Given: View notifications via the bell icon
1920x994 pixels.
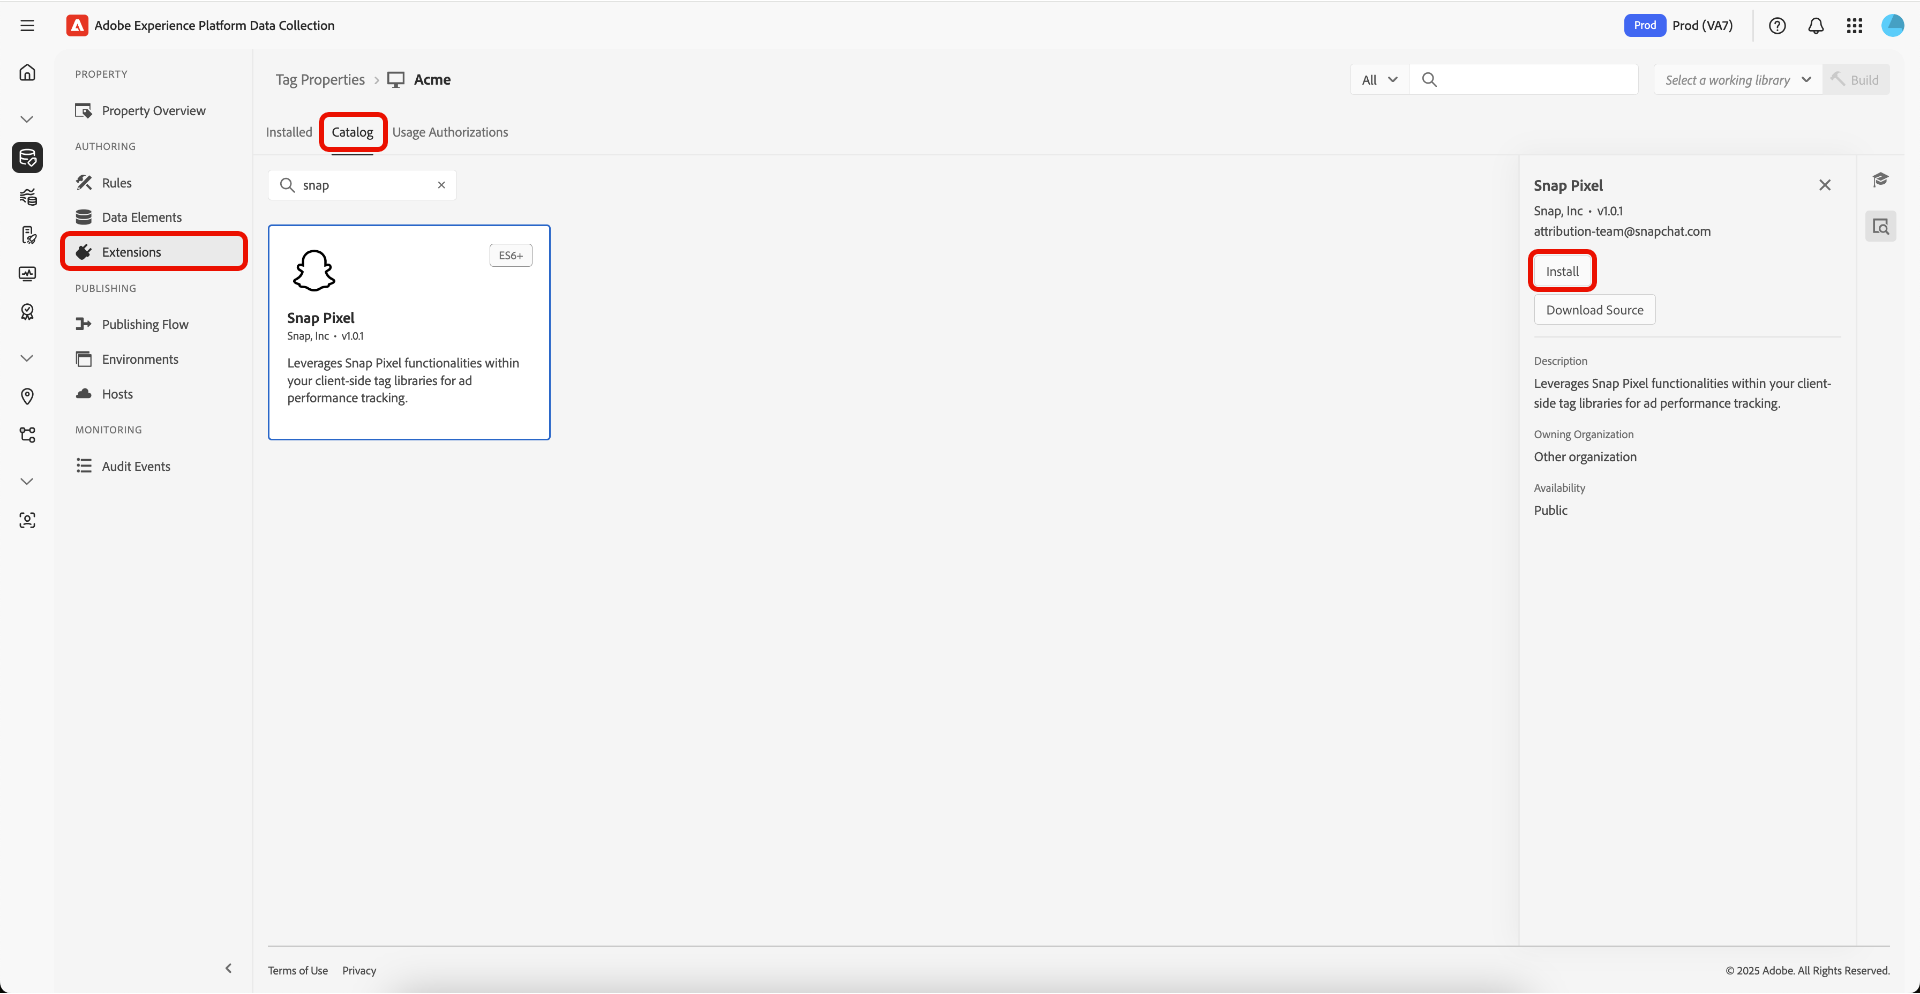Looking at the screenshot, I should [1816, 26].
